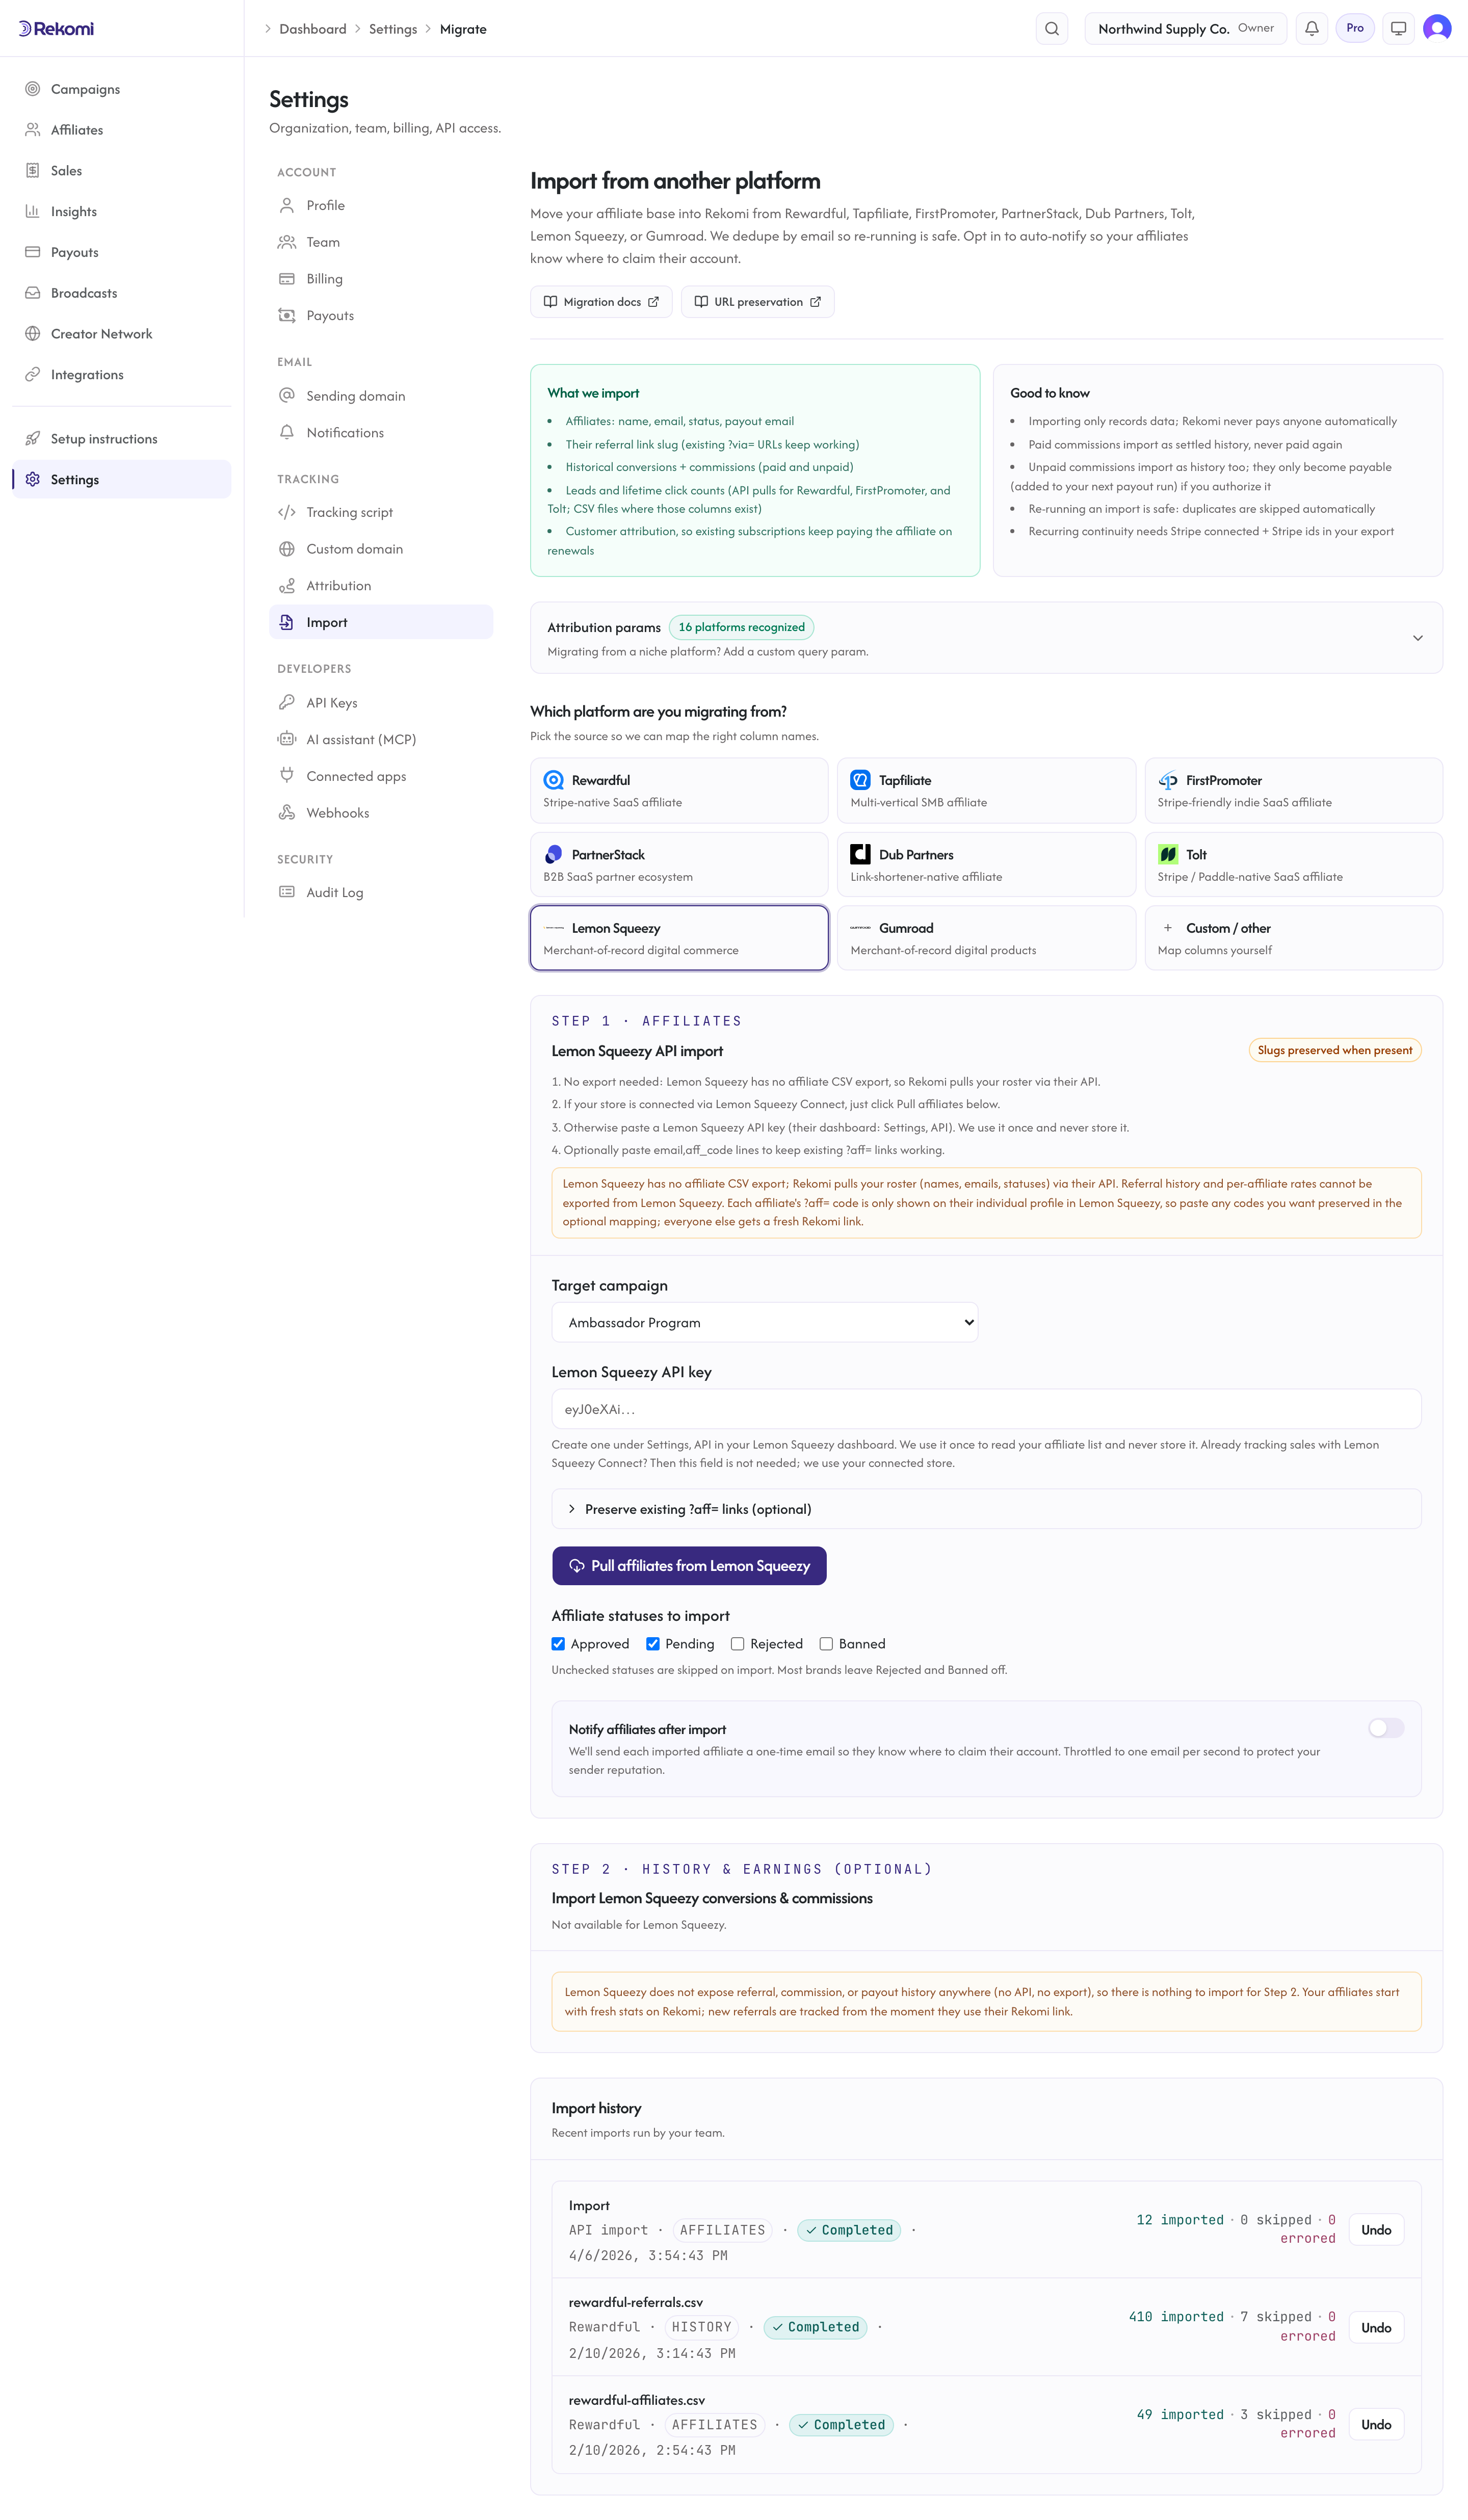Enable Notify affiliates after import toggle
The height and width of the screenshot is (2520, 1468).
(1386, 1728)
